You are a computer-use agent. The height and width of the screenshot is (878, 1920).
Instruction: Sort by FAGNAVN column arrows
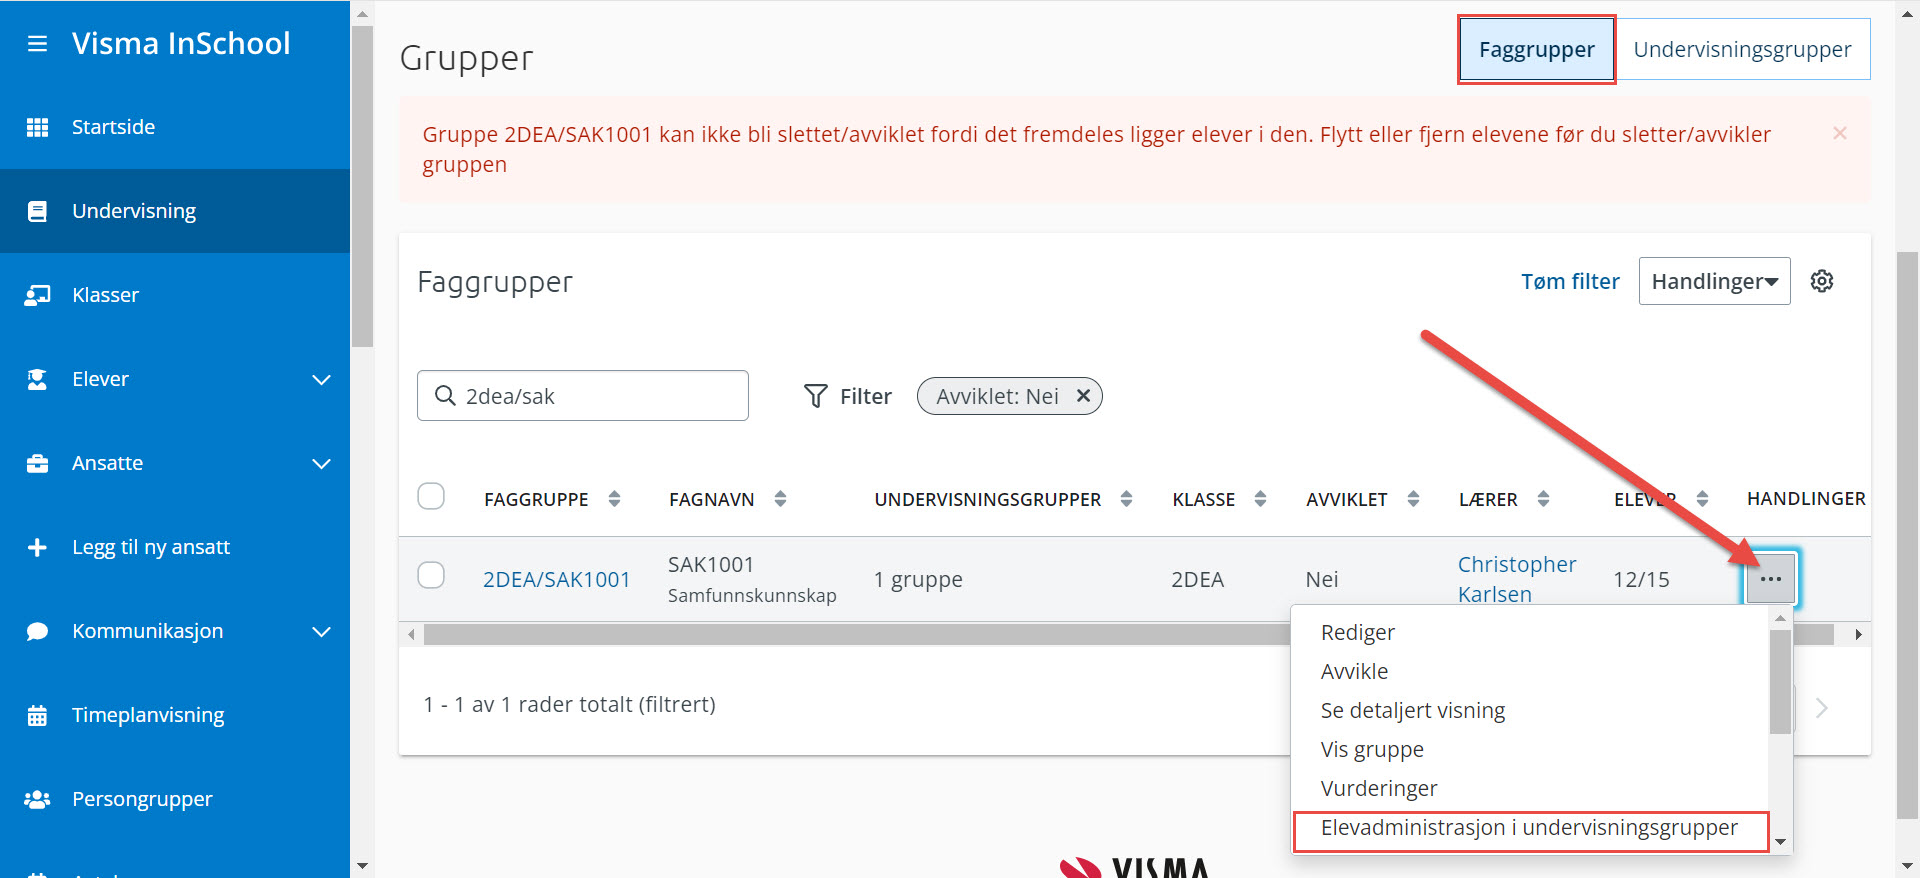(x=780, y=499)
